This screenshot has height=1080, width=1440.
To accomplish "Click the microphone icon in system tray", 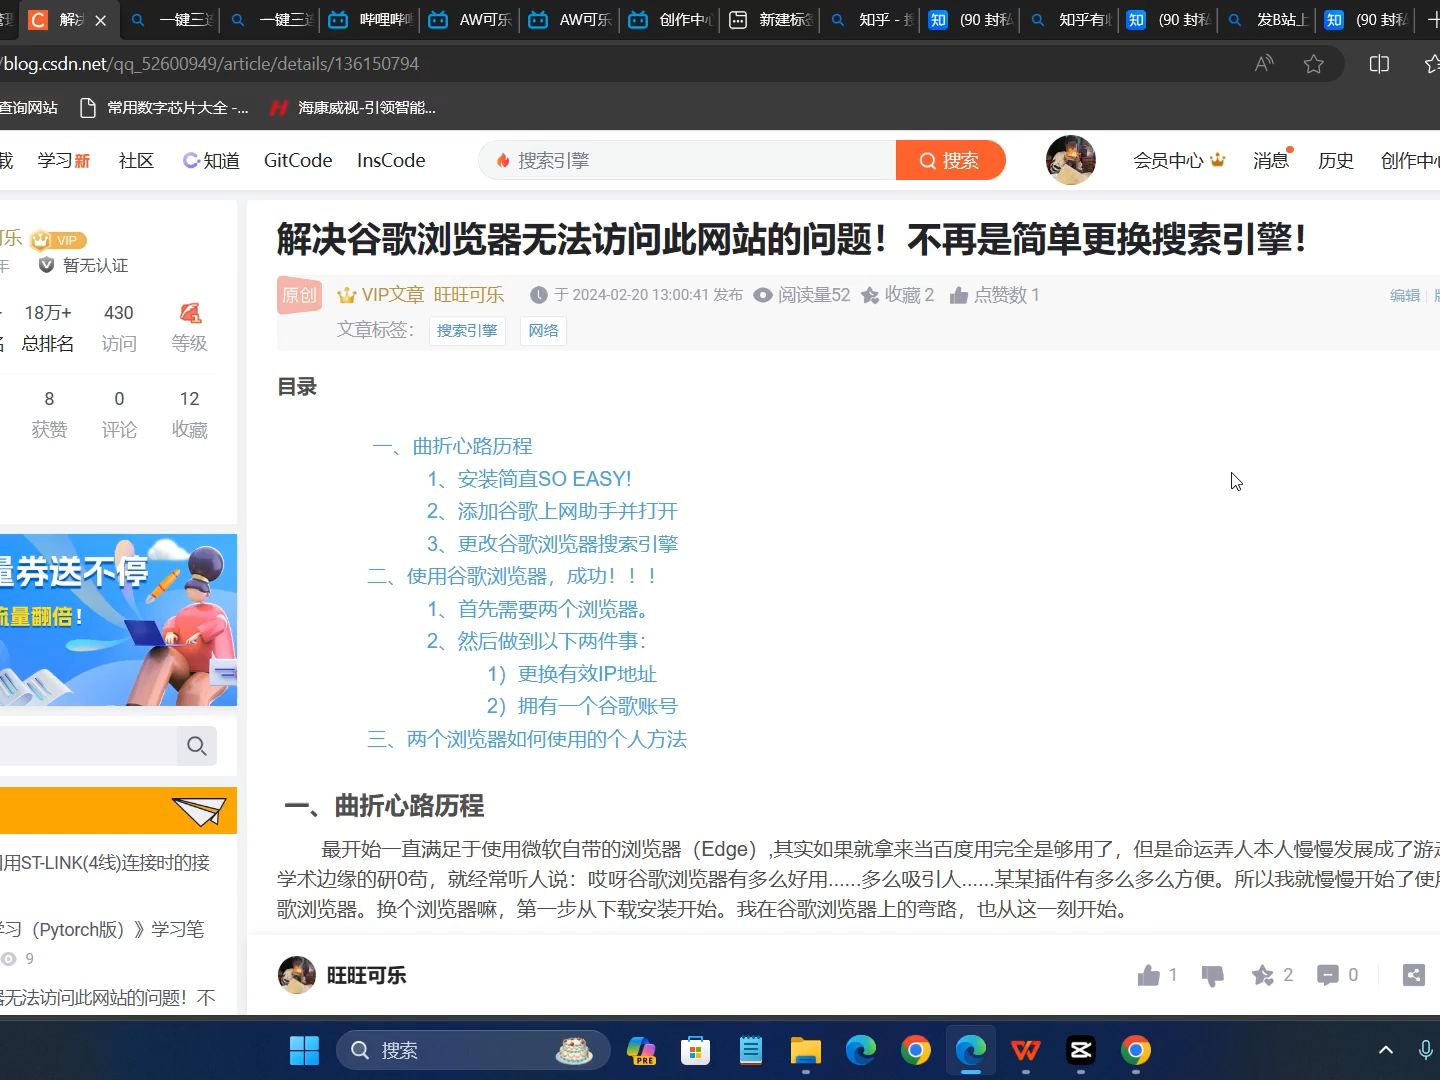I will (x=1426, y=1050).
